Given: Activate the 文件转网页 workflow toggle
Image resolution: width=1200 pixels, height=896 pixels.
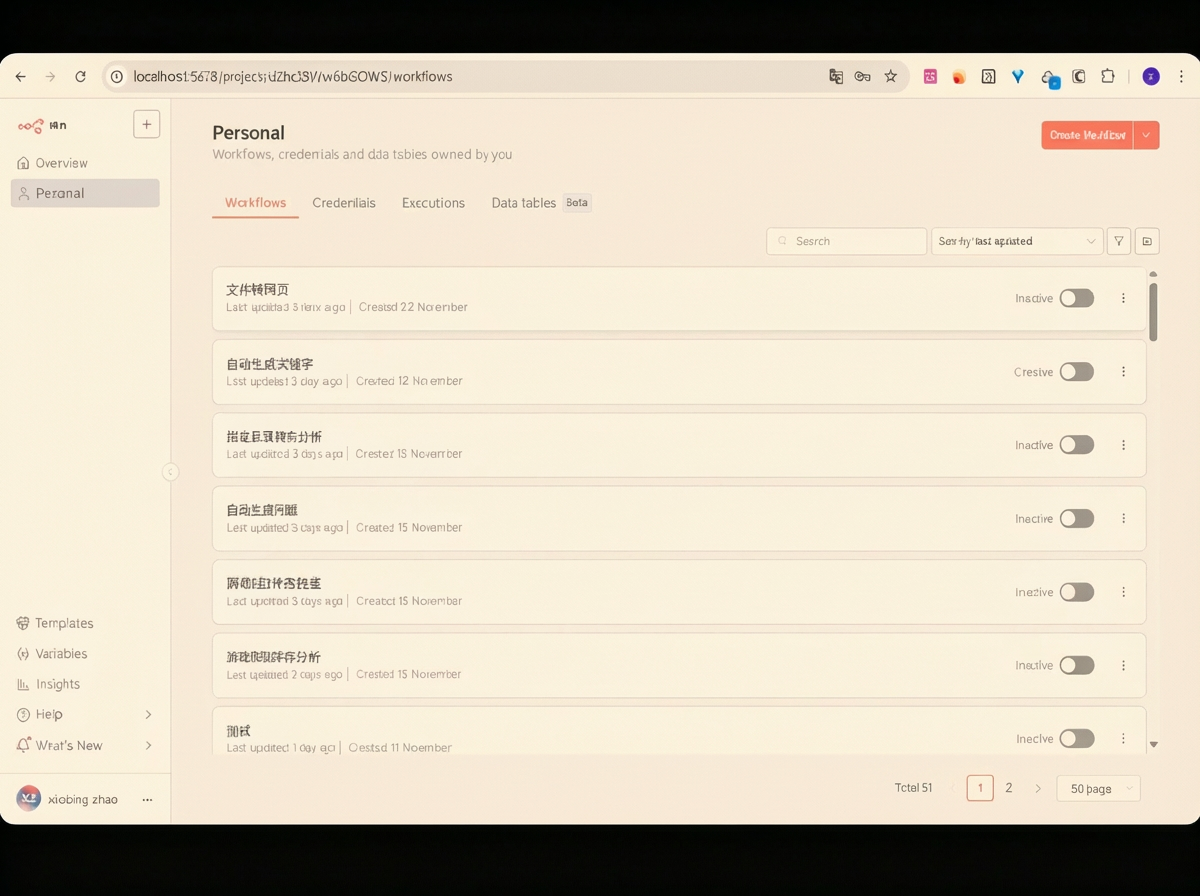Looking at the screenshot, I should click(1077, 297).
